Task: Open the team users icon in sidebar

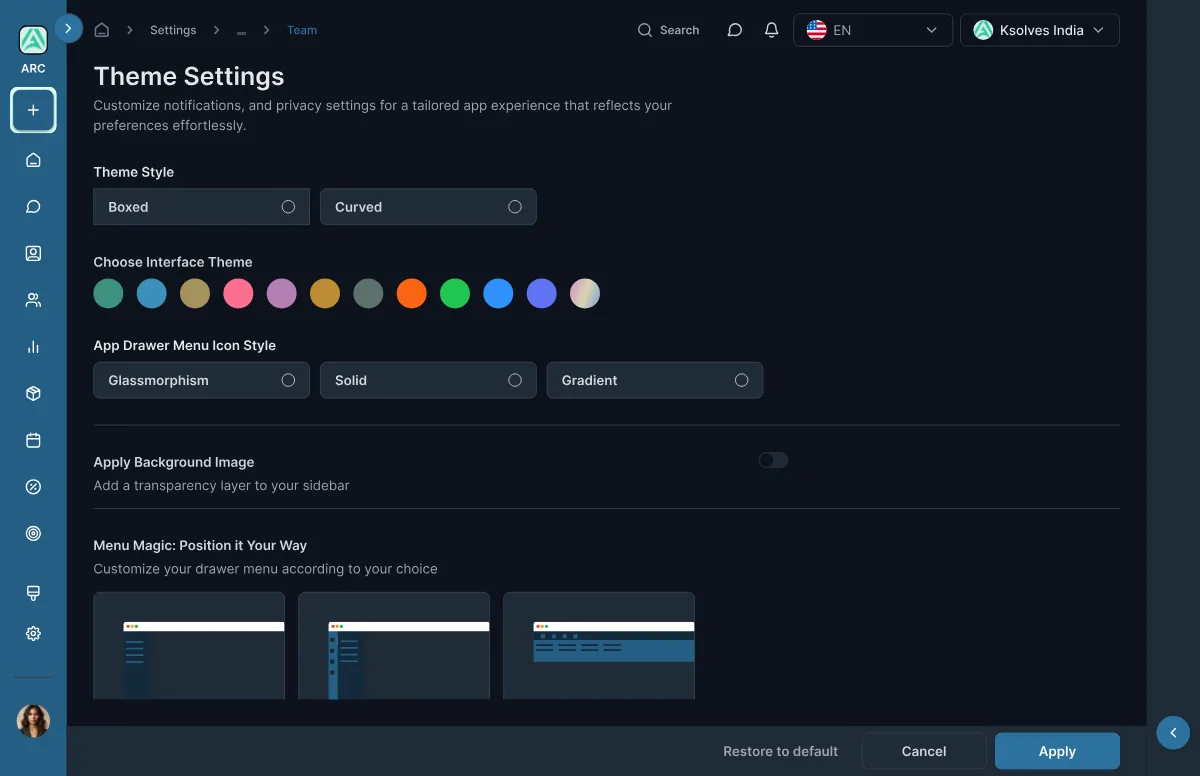Action: (33, 300)
